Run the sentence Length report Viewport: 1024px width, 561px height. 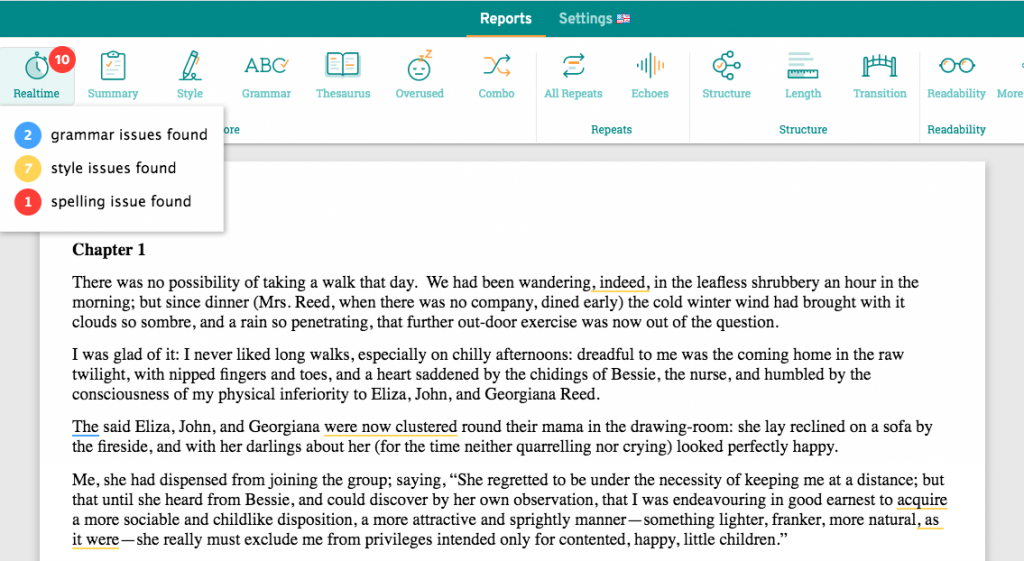(803, 75)
